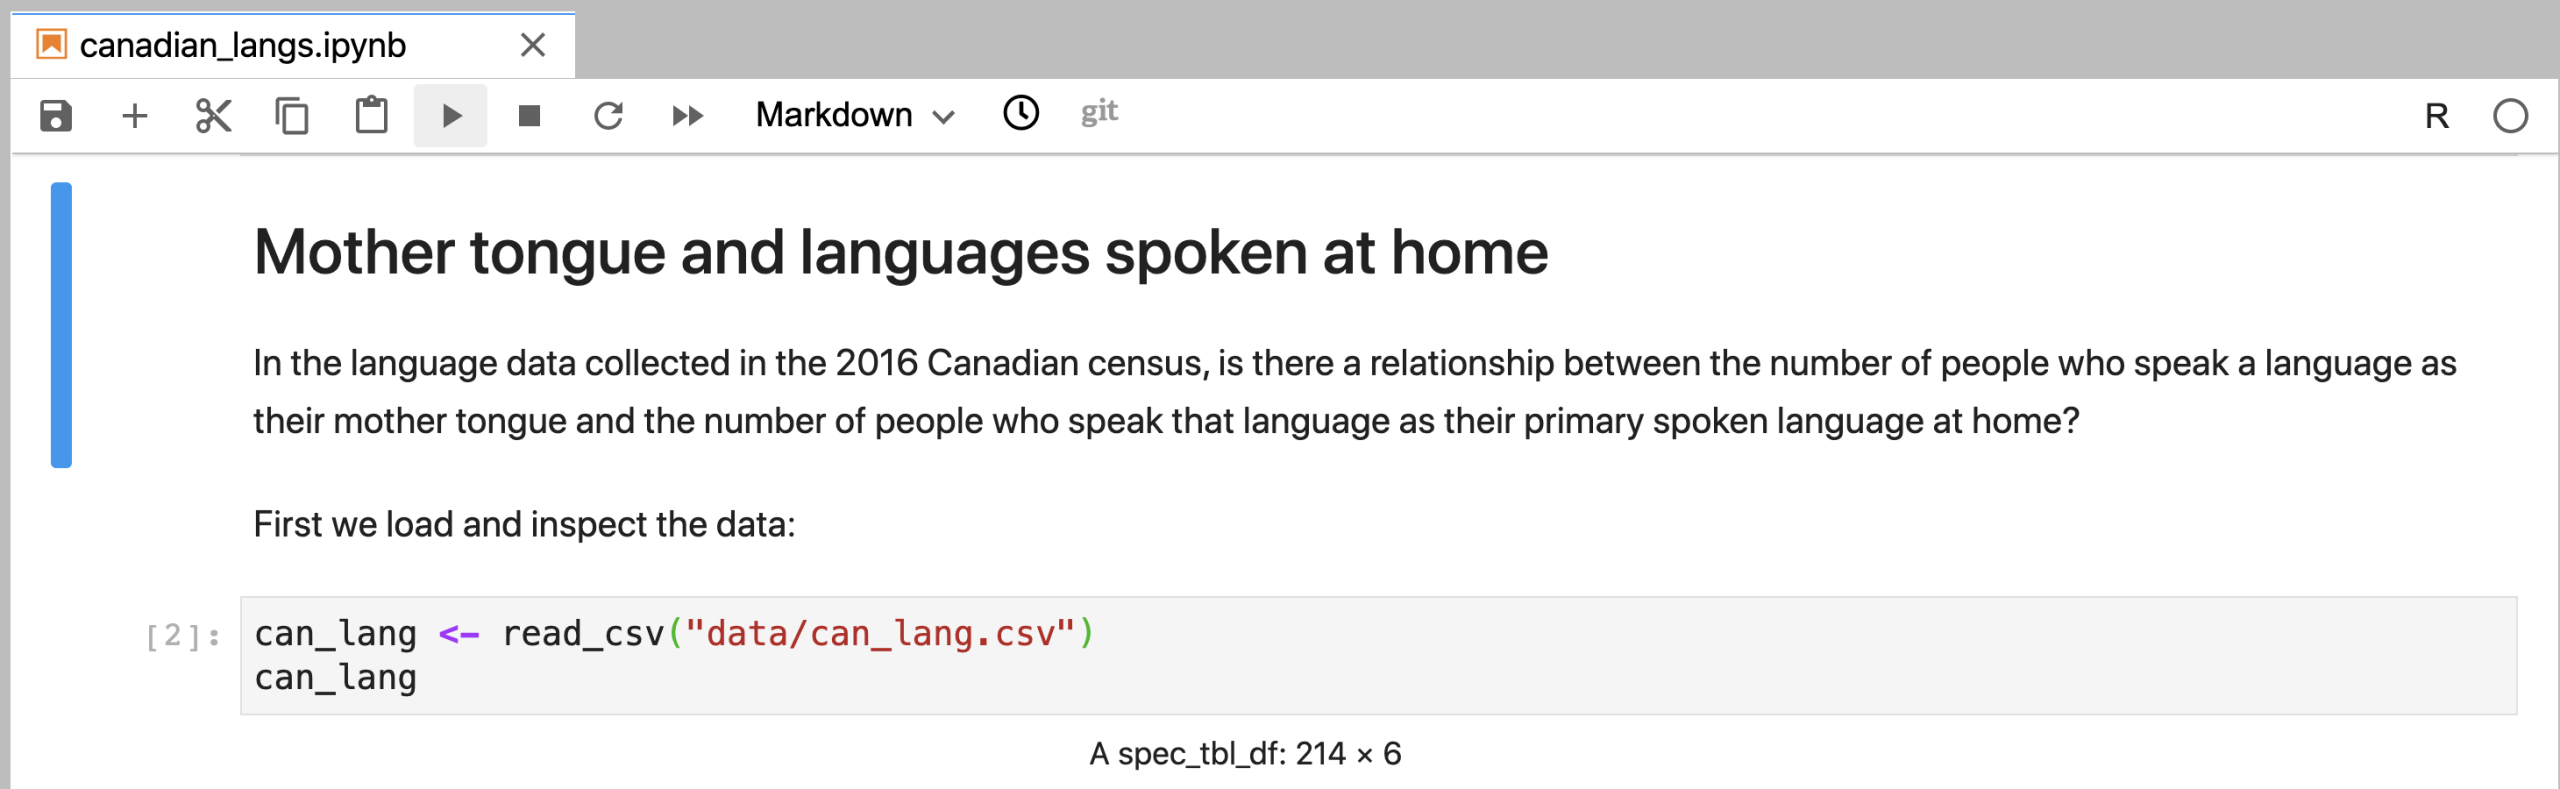The image size is (2560, 789).
Task: Click the code cell execution count [2]
Action: click(183, 636)
